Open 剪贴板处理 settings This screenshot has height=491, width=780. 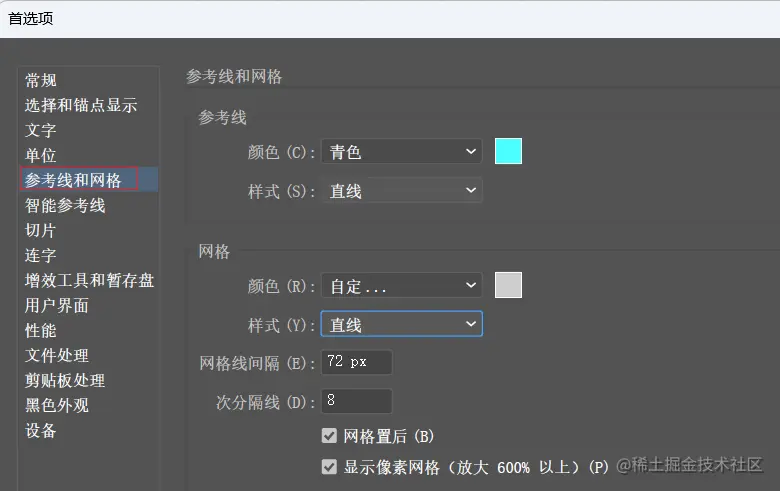pos(65,381)
